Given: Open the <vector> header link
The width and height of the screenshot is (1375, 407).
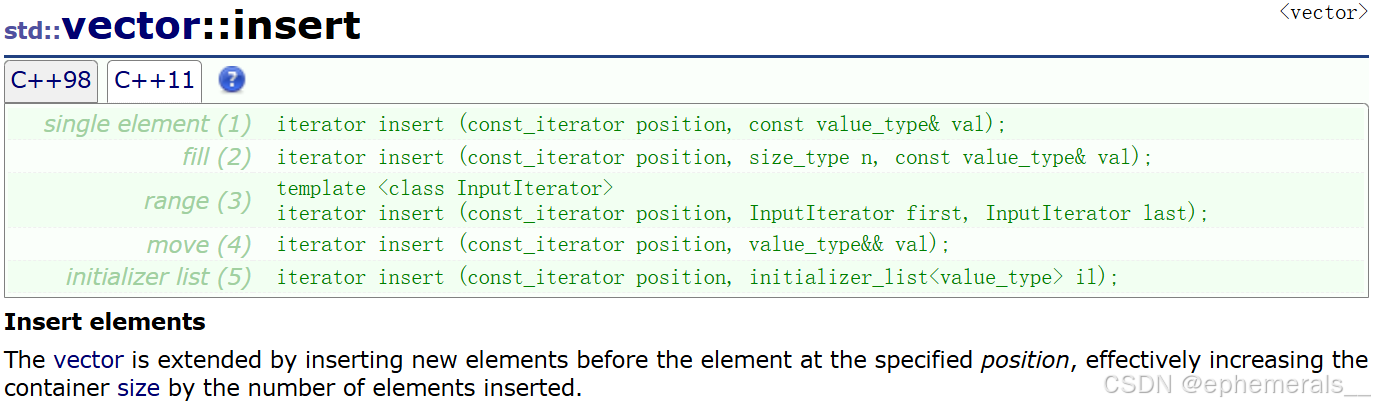Looking at the screenshot, I should click(x=1322, y=13).
